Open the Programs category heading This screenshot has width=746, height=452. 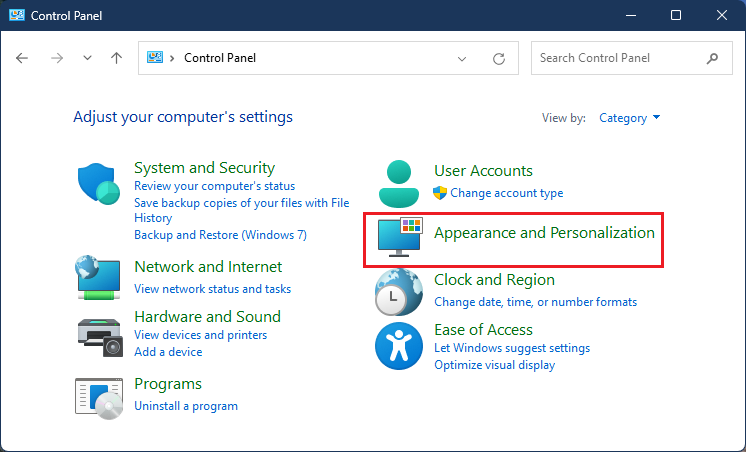pyautogui.click(x=168, y=383)
